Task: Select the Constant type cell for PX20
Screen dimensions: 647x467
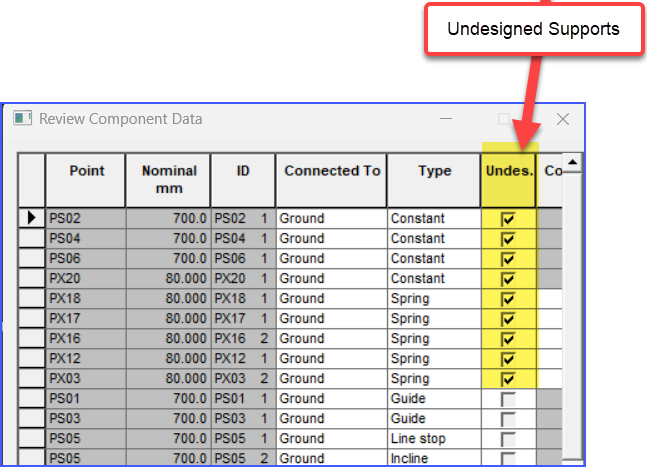Action: click(x=434, y=278)
